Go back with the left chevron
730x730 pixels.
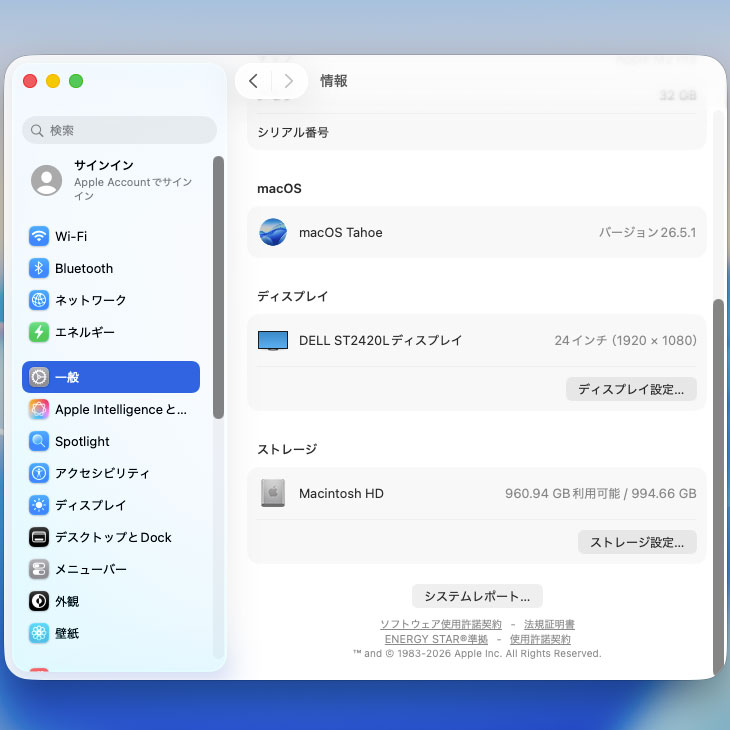point(253,81)
